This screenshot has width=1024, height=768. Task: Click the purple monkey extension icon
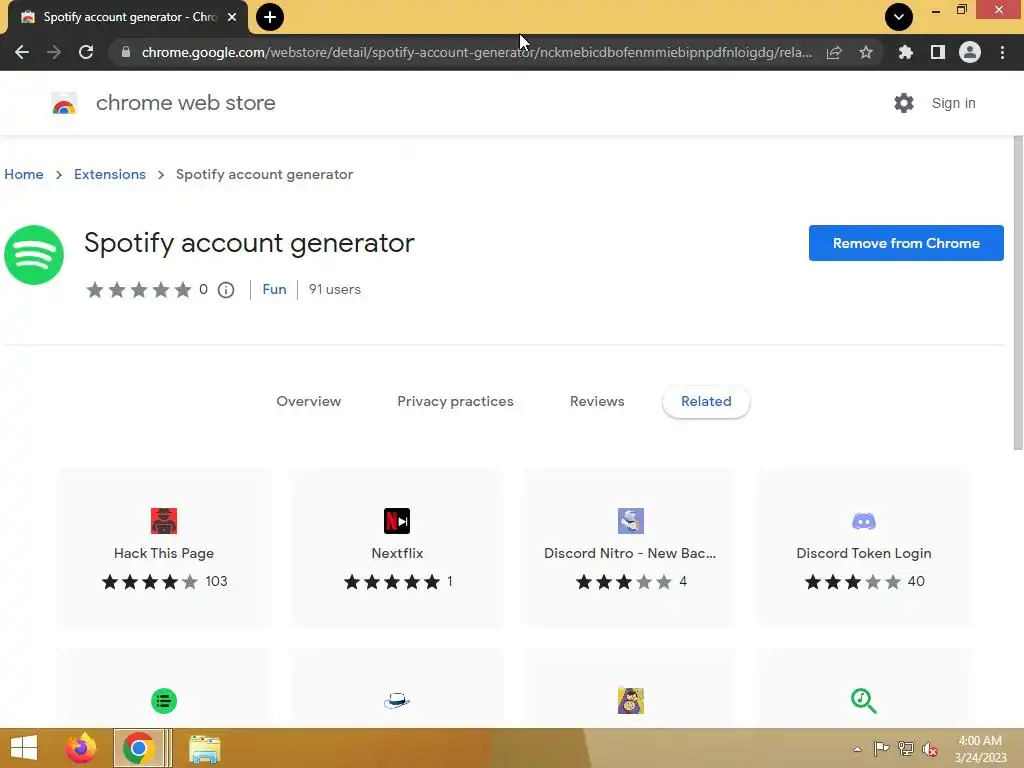630,701
